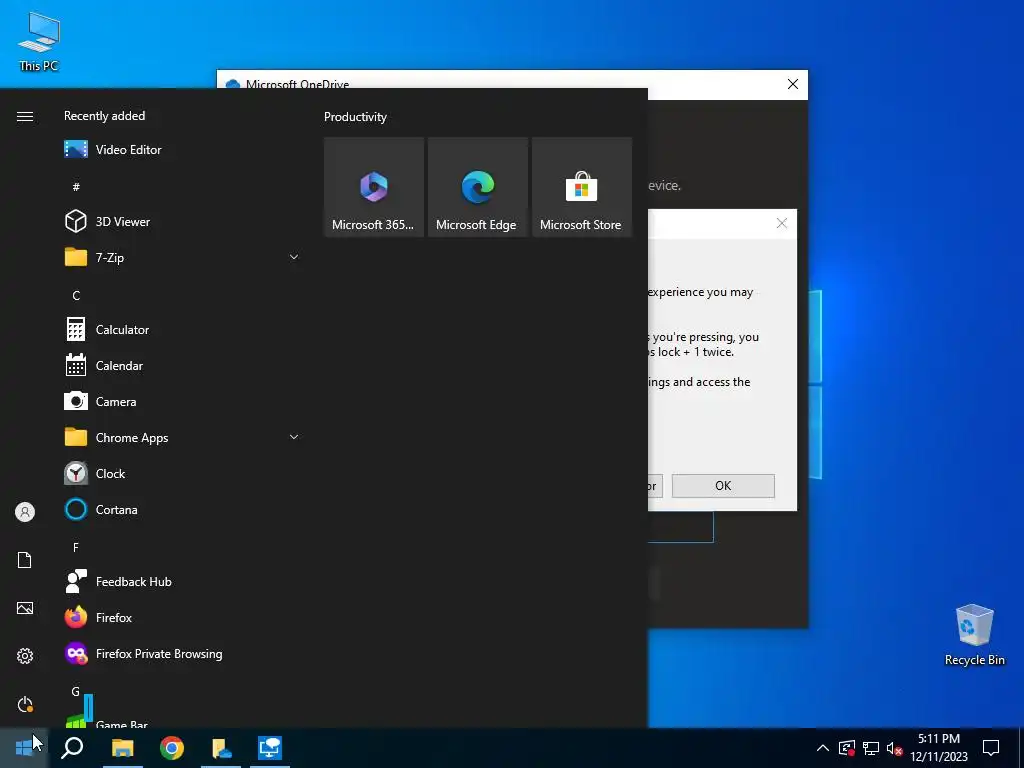The height and width of the screenshot is (768, 1024).
Task: Open Settings gear in Start sidebar
Action: tap(25, 656)
